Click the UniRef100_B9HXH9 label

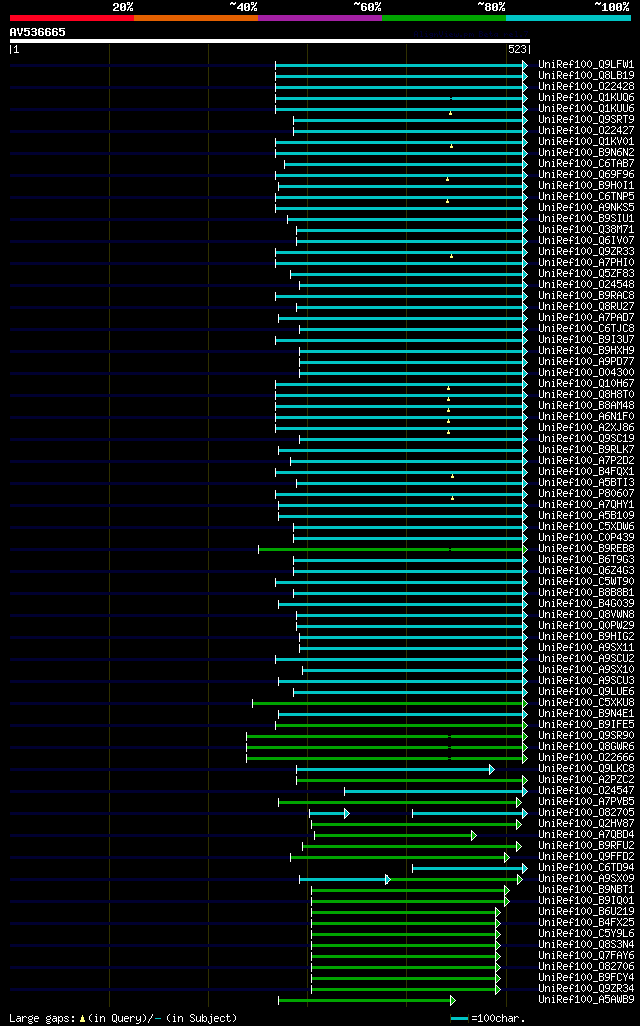(586, 351)
